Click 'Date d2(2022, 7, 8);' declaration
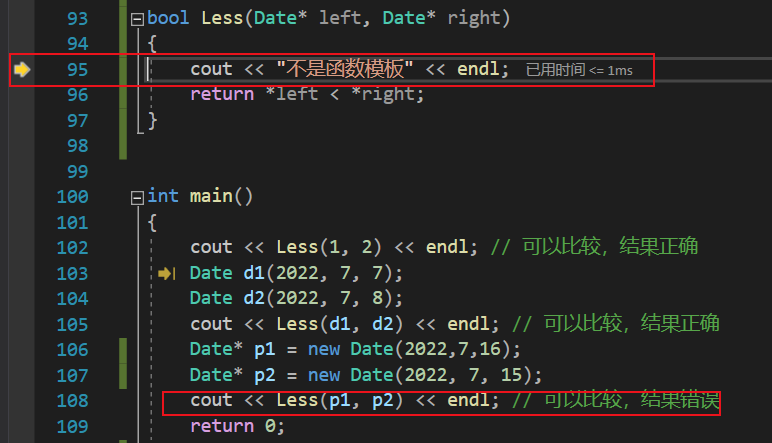 pos(296,298)
